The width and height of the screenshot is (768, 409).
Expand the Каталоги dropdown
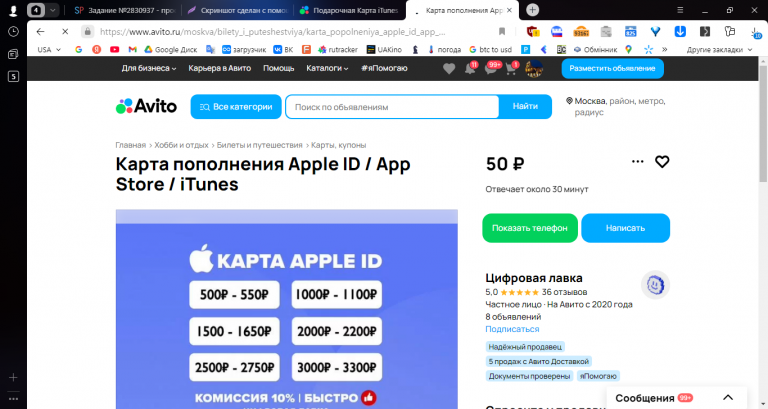[x=327, y=68]
